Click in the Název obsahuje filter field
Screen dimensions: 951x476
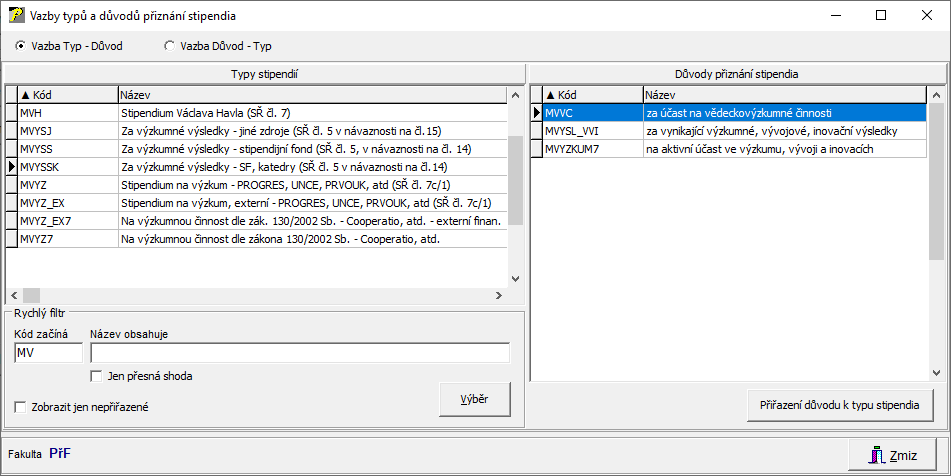(x=299, y=352)
